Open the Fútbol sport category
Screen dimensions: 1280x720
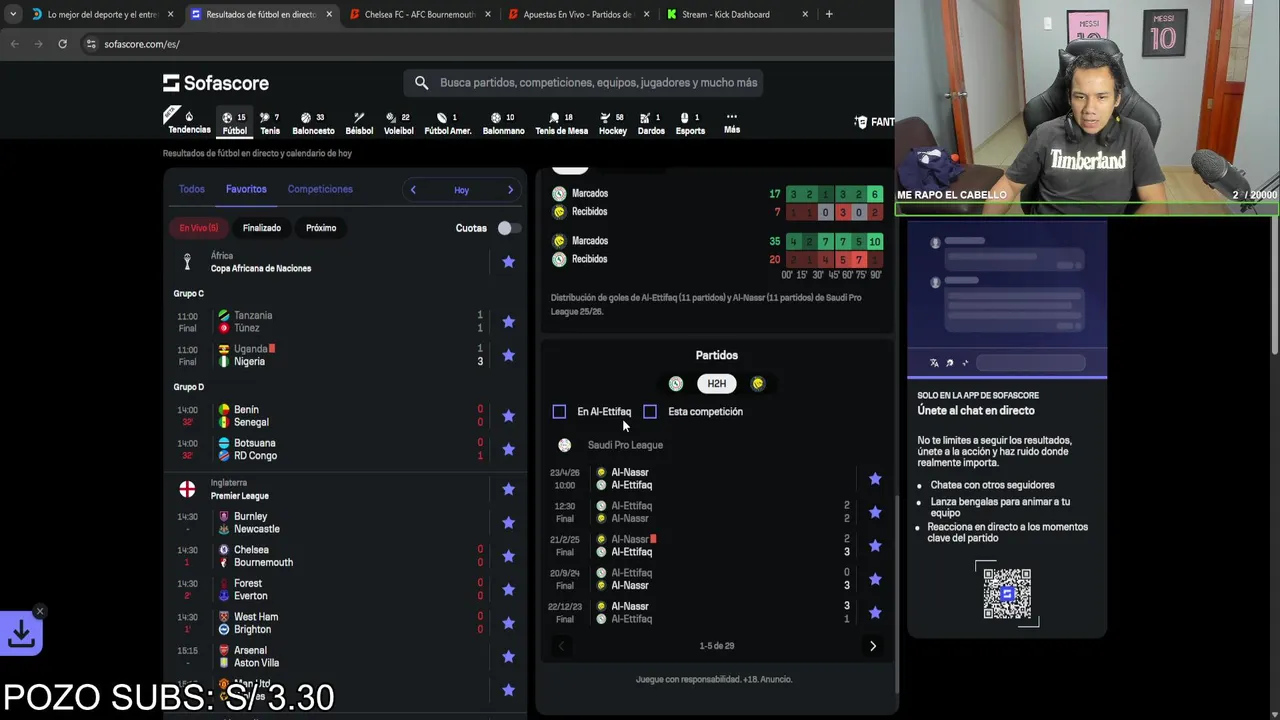(234, 123)
